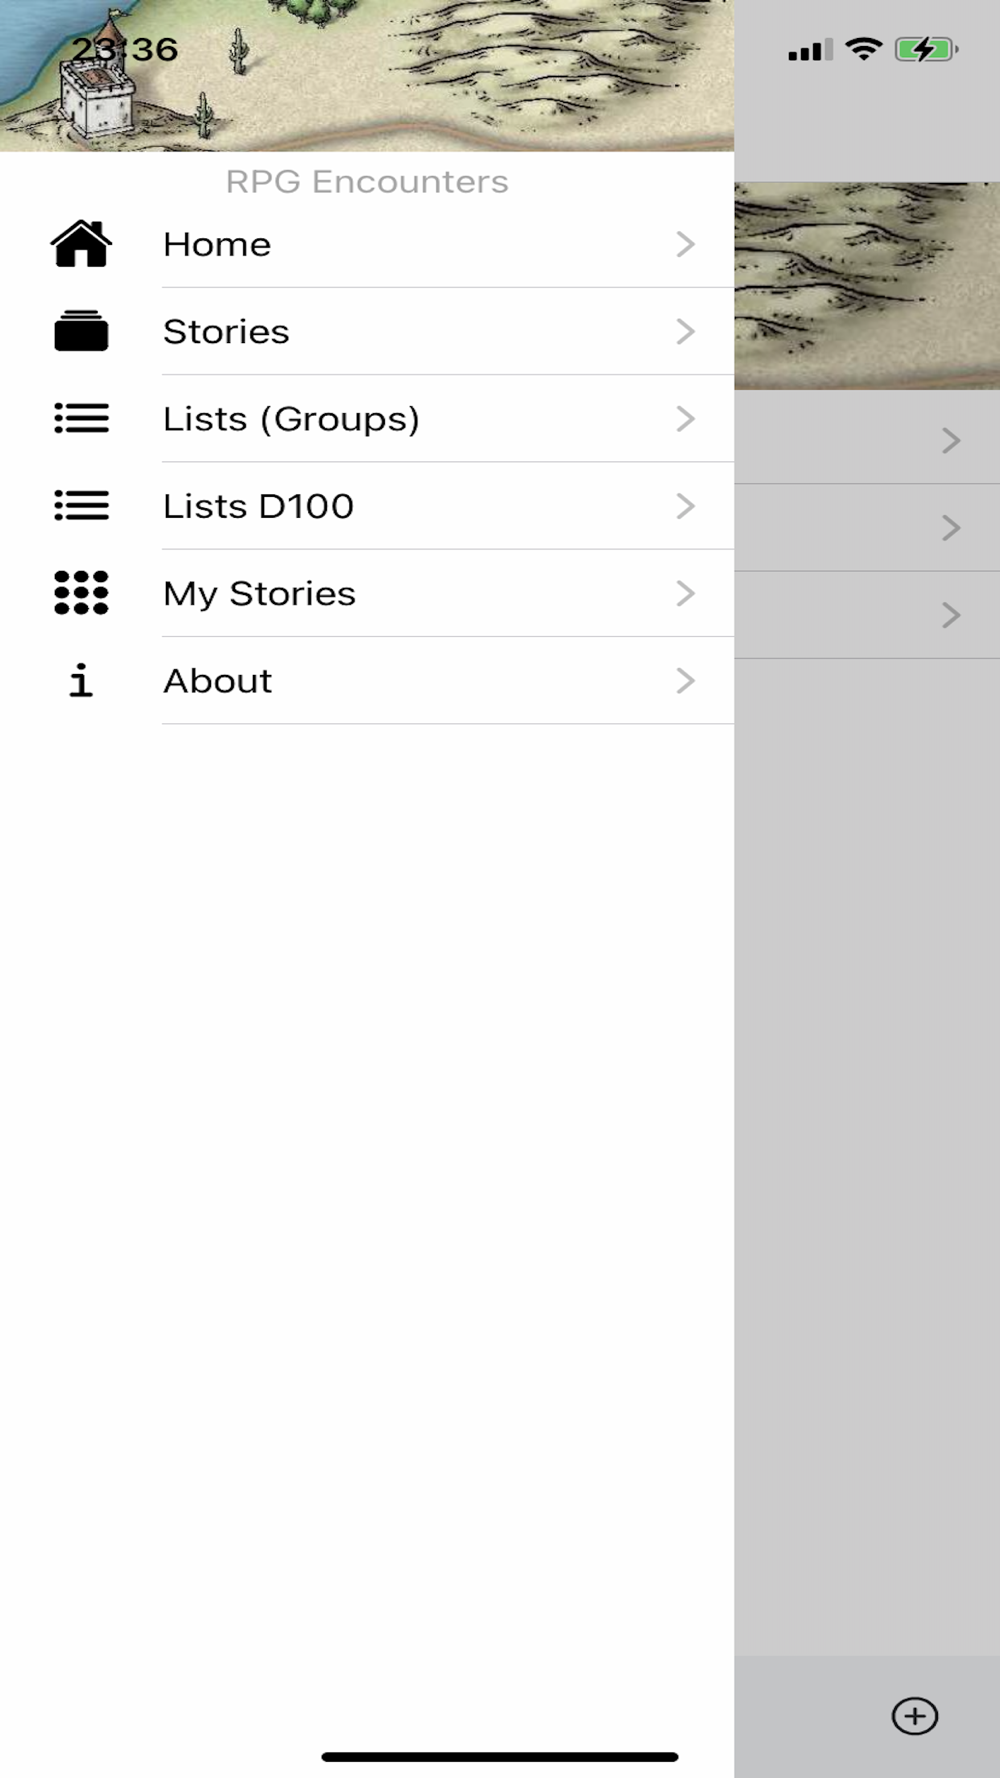Tap the circled plus add icon
The image size is (1000, 1778).
[914, 1716]
